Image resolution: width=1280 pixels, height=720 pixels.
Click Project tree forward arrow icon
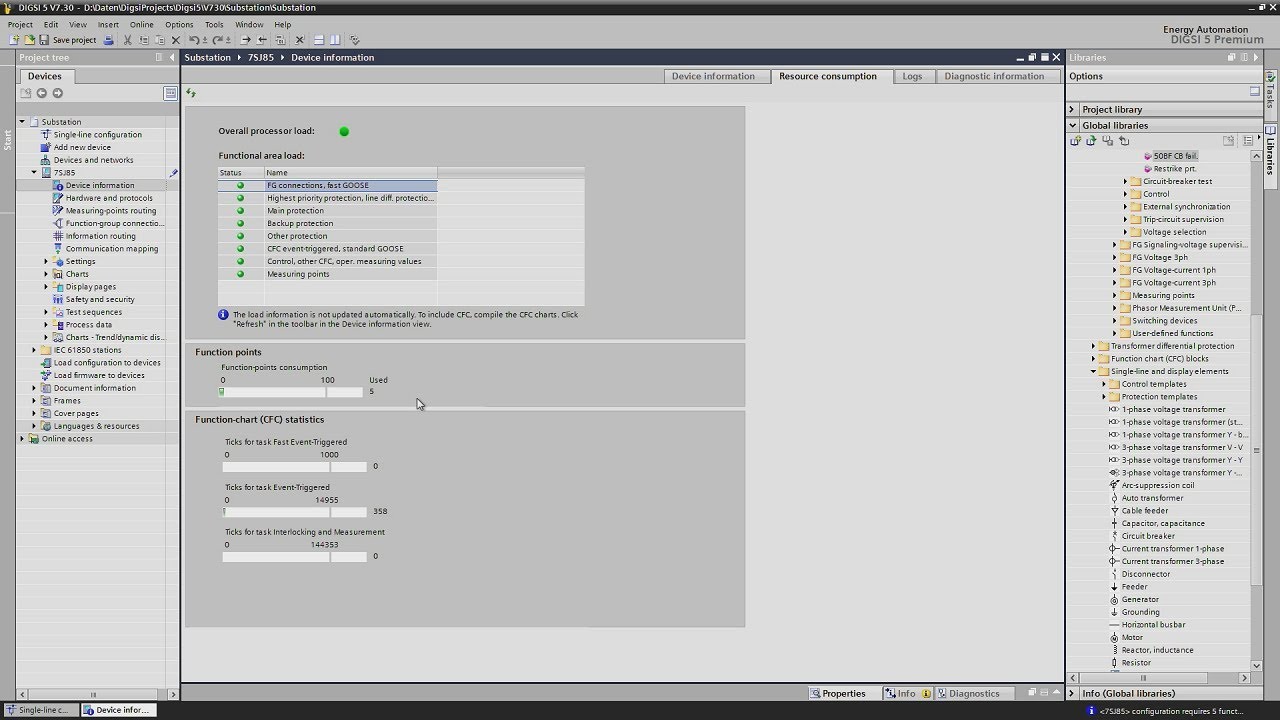click(58, 93)
